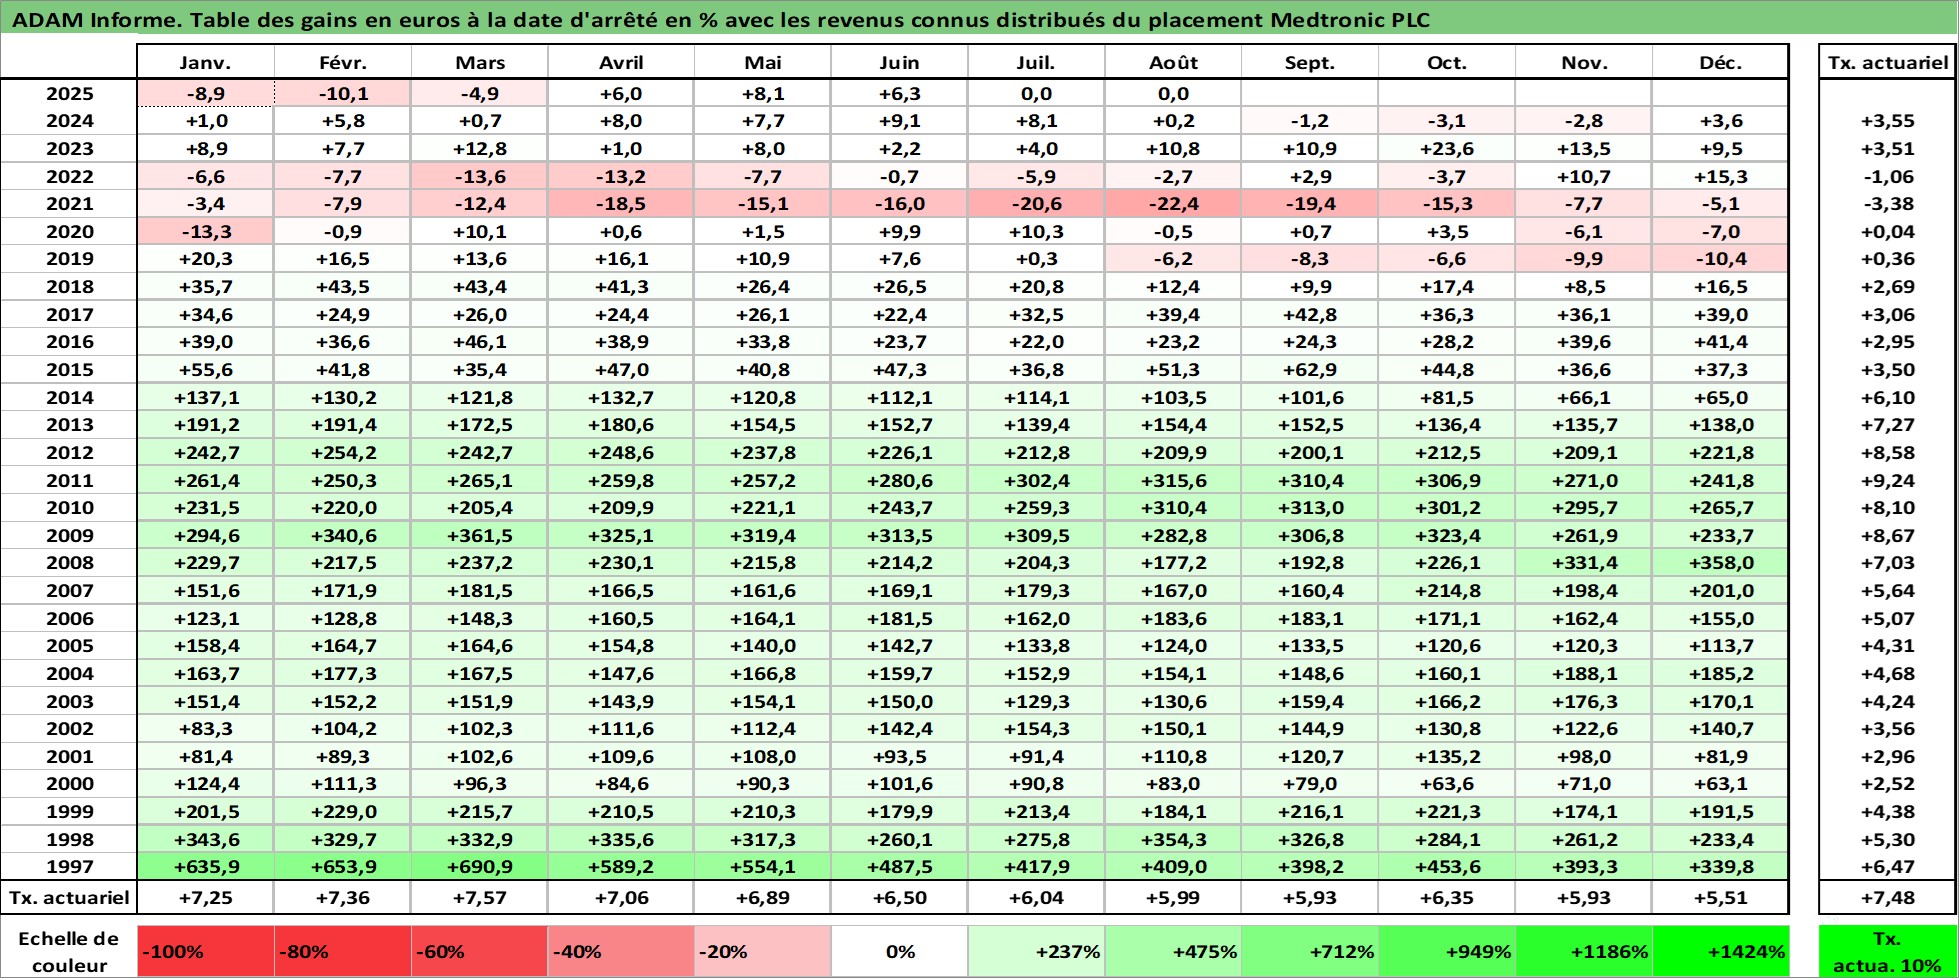Select the 2025 year row label
The image size is (1959, 978).
[x=69, y=93]
